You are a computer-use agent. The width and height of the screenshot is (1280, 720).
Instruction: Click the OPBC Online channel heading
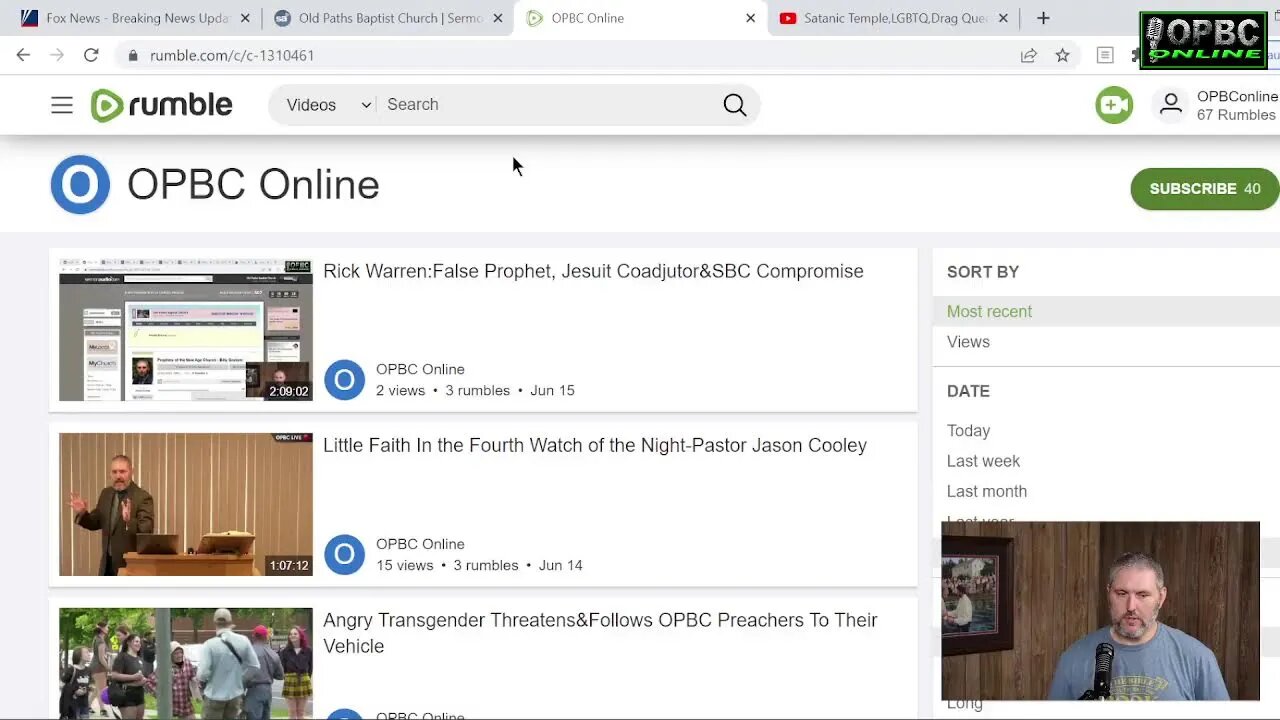click(253, 185)
